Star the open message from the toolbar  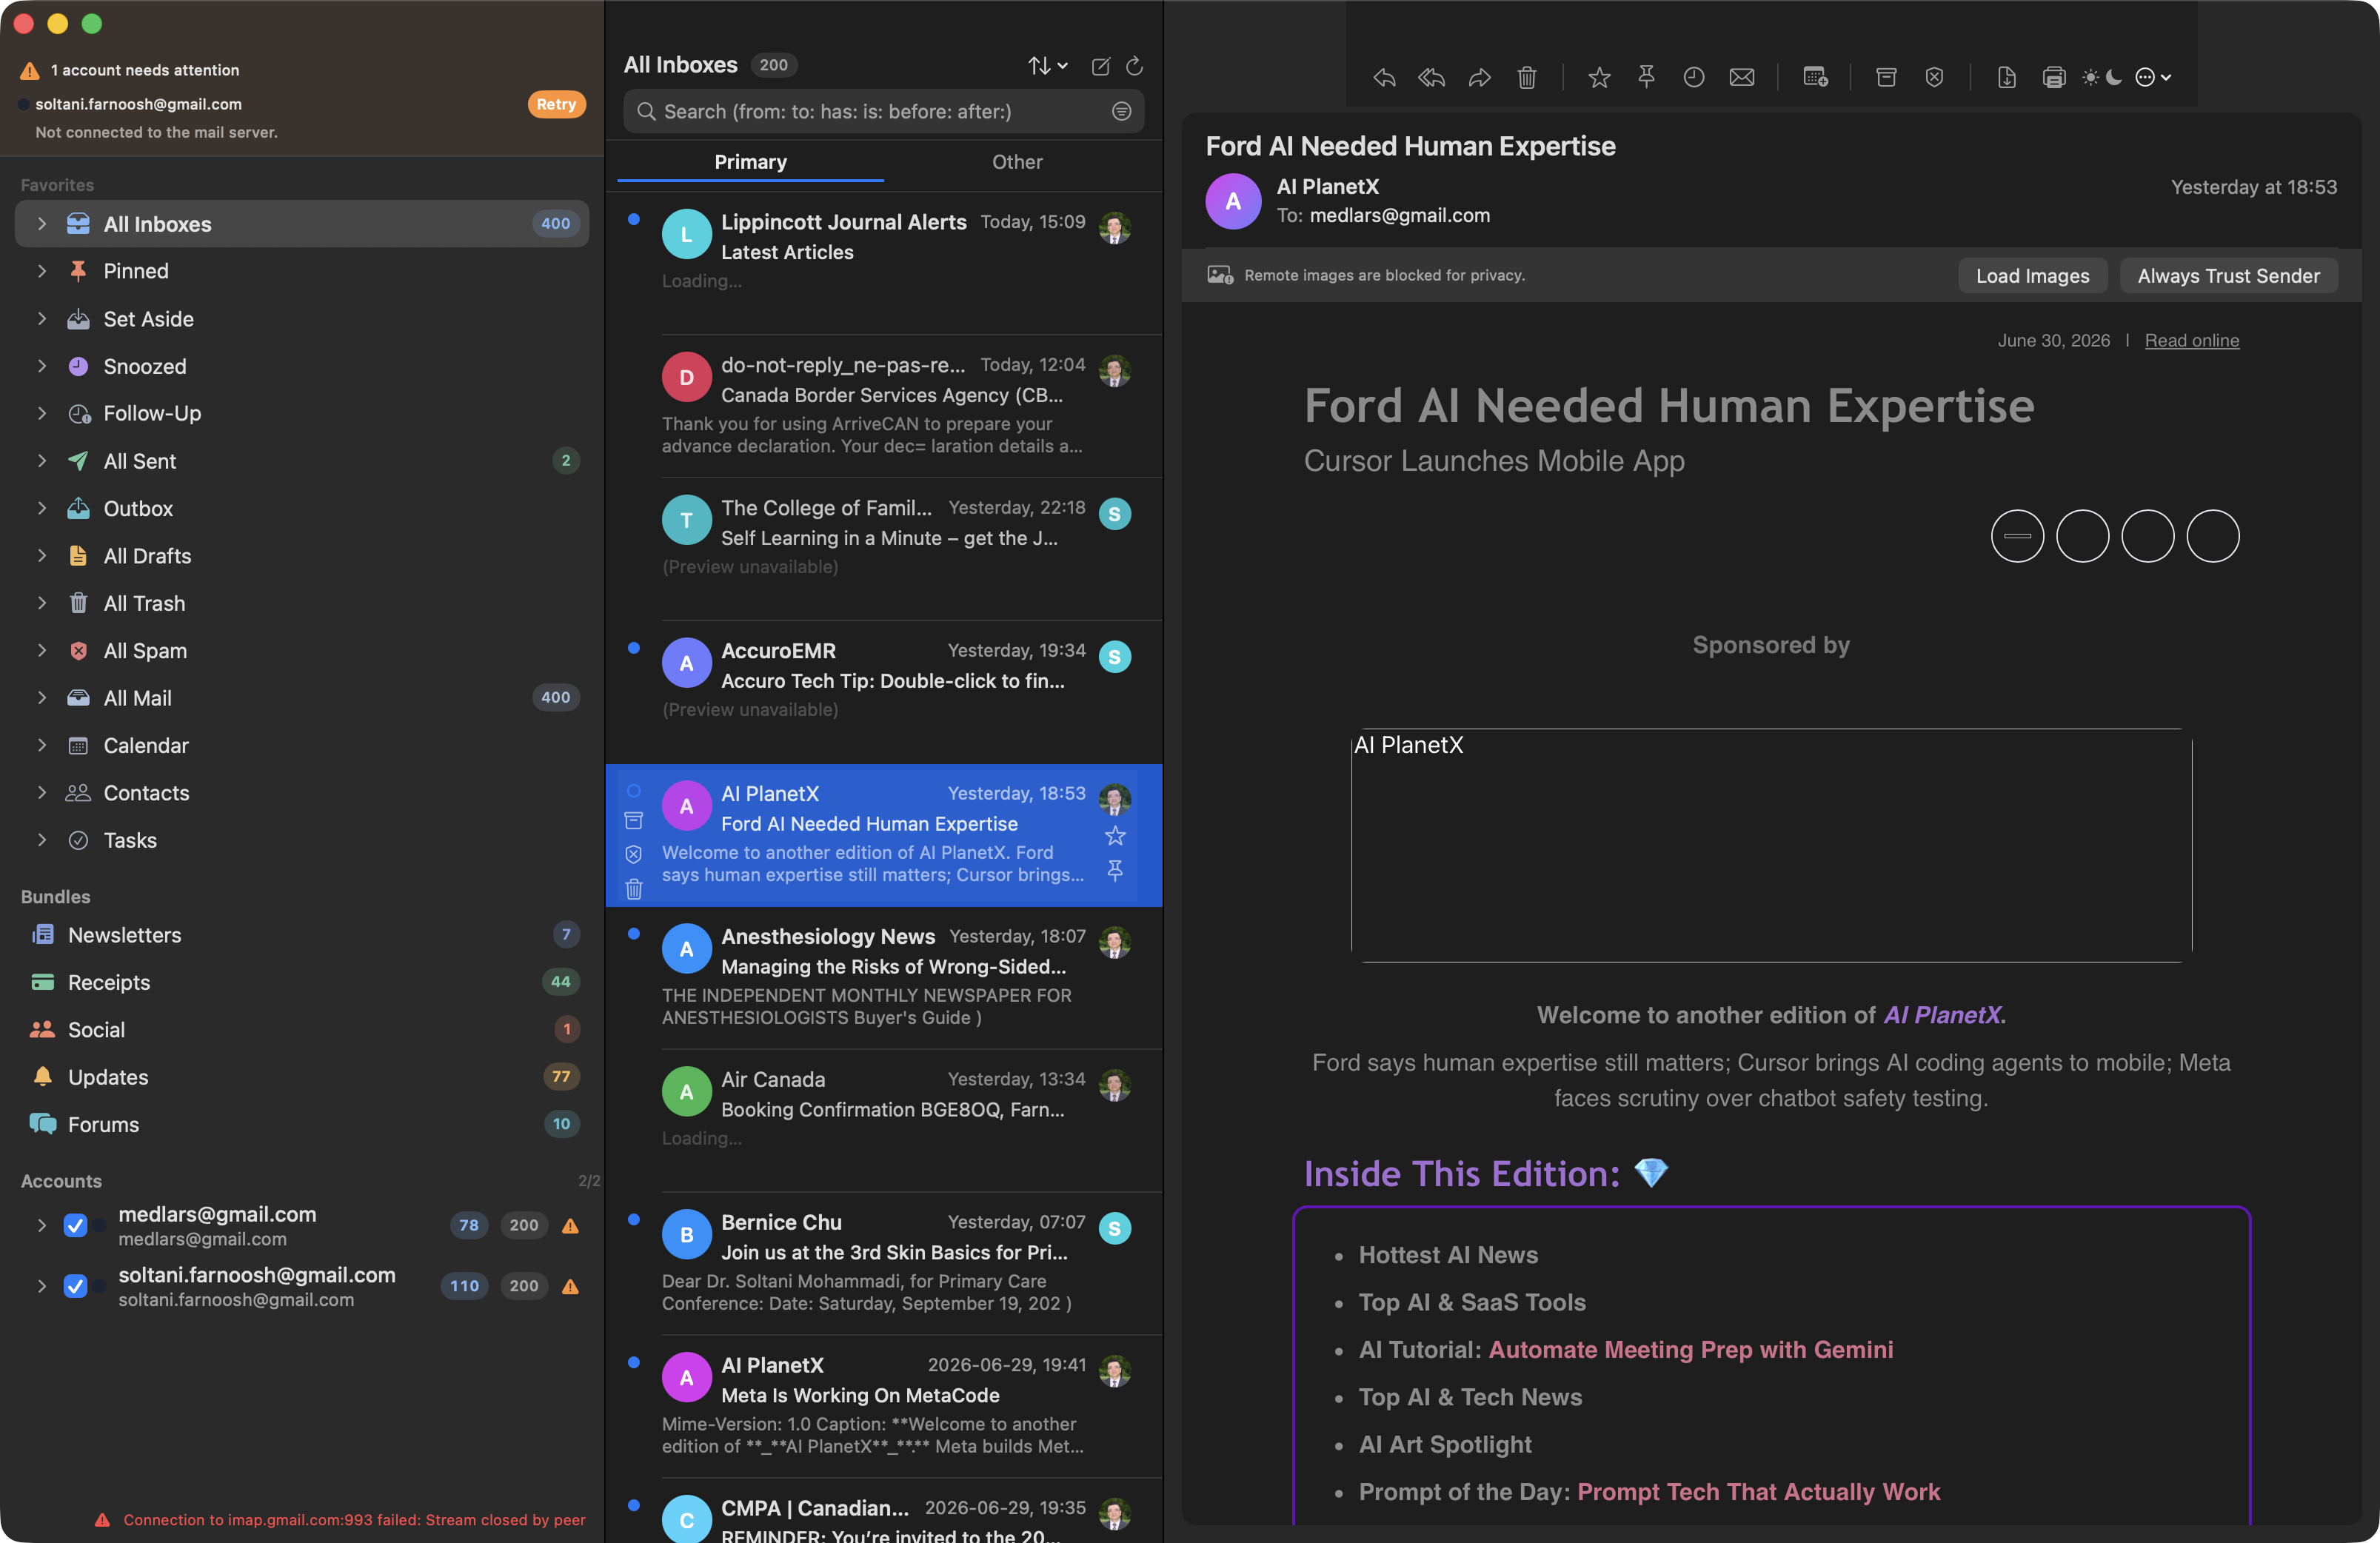[1599, 77]
